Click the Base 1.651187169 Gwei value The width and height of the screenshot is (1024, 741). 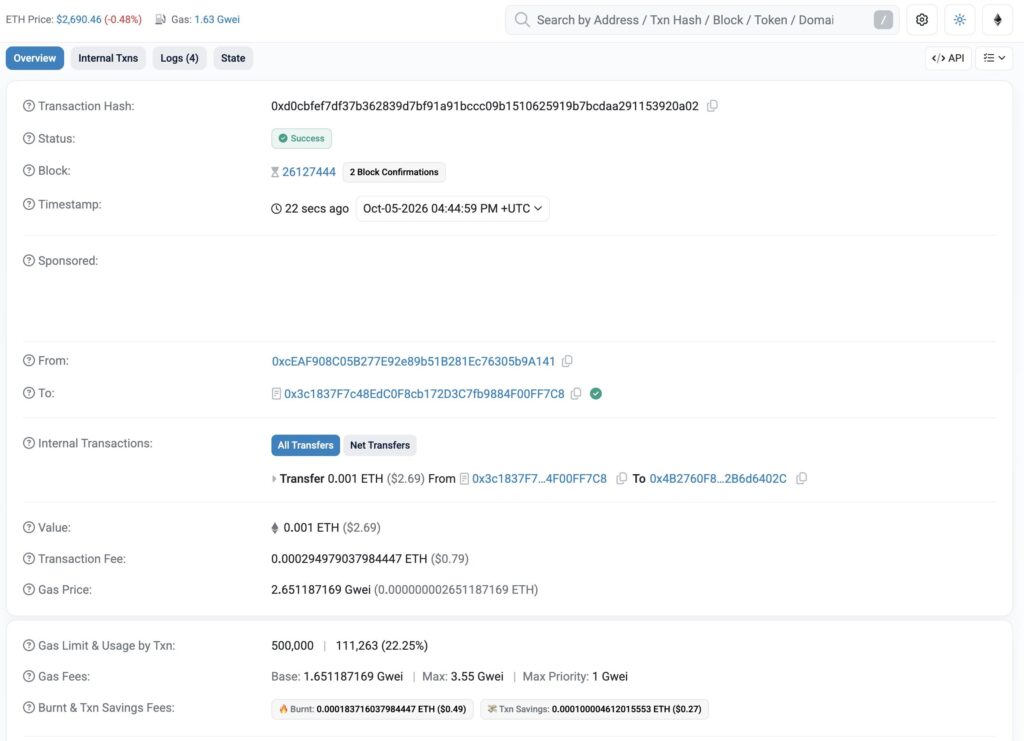[353, 676]
